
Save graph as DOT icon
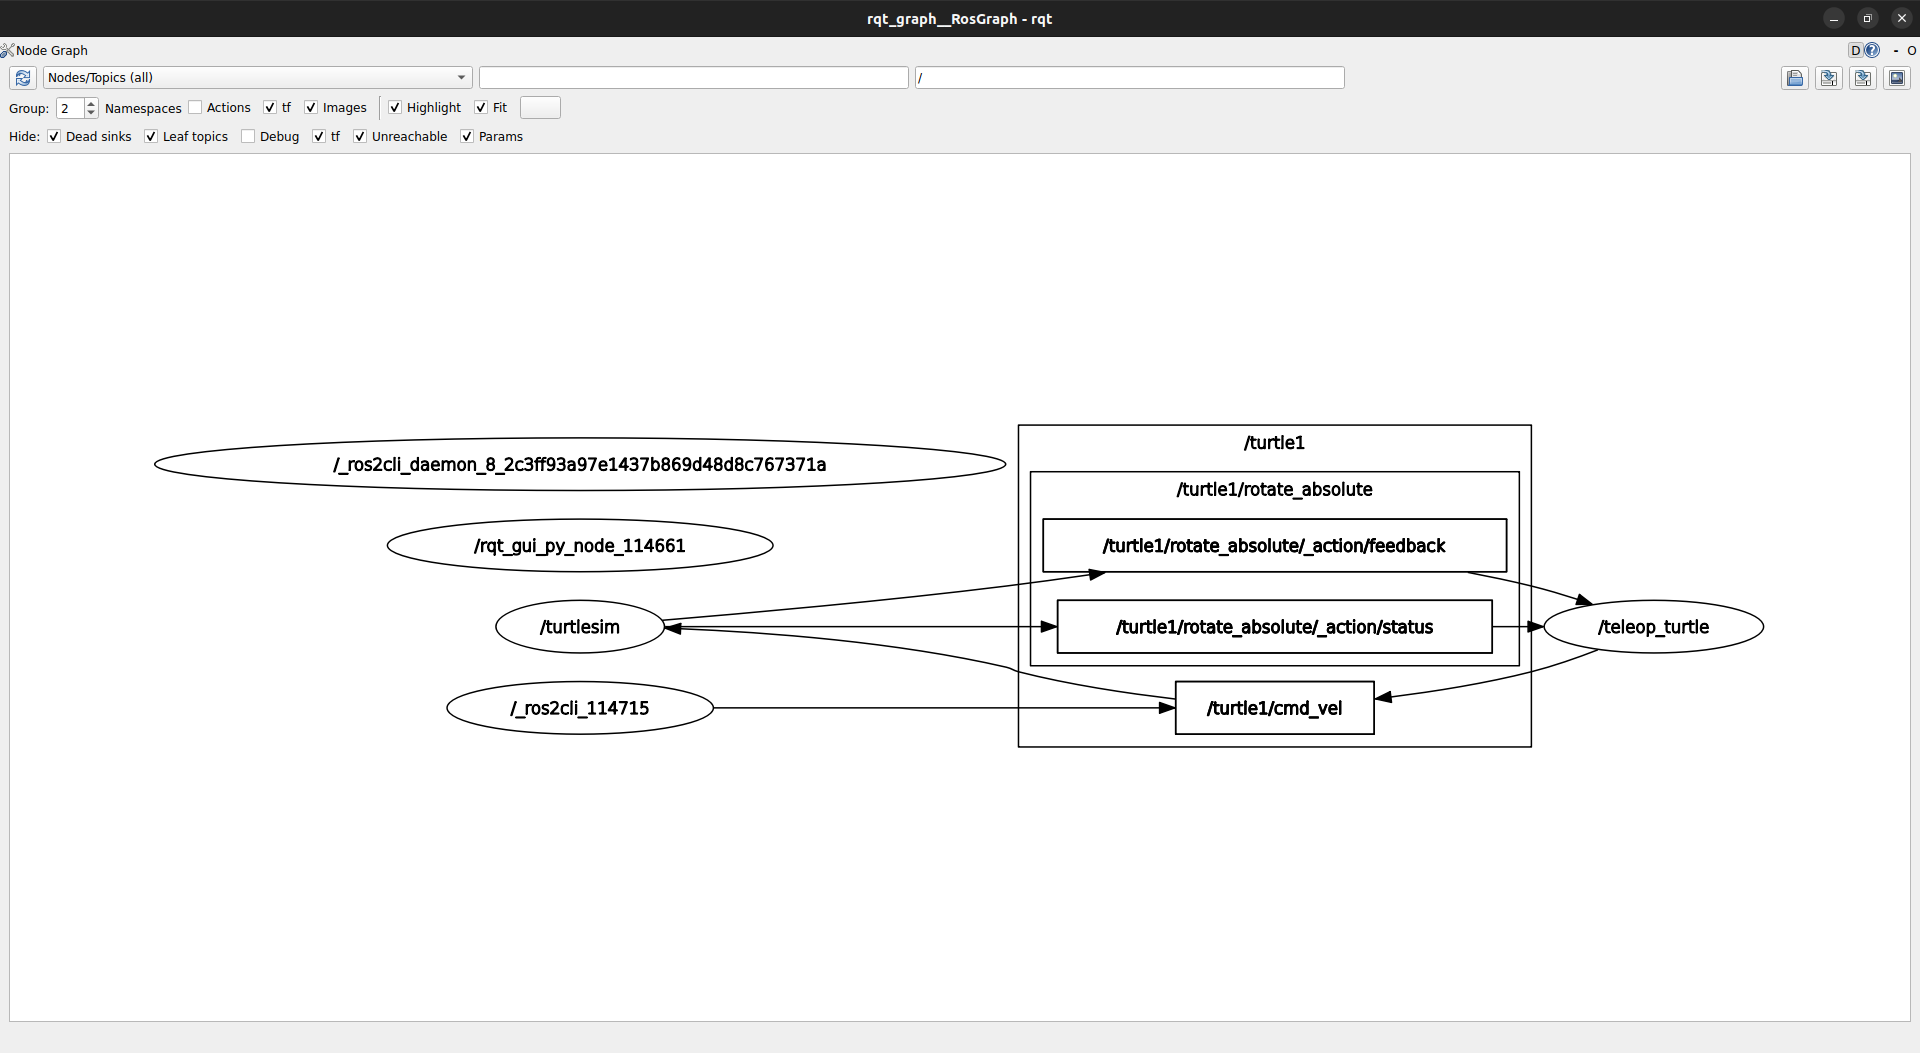(1829, 78)
